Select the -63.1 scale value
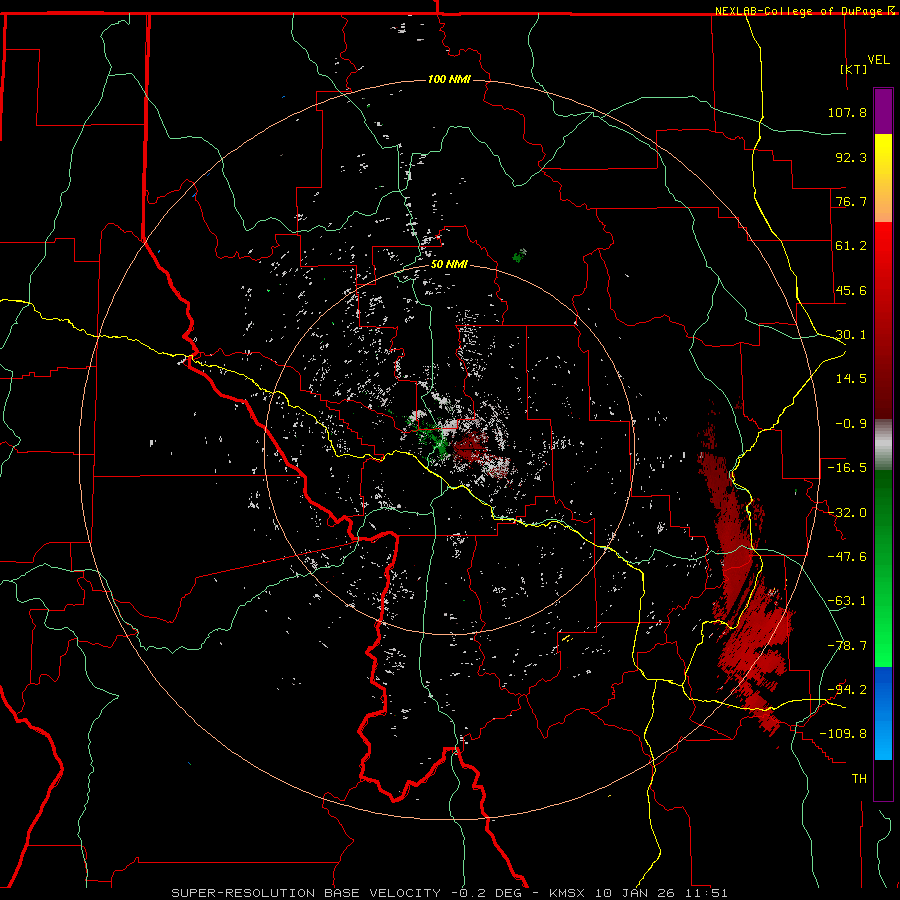Screen dimensions: 900x900 [x=847, y=601]
